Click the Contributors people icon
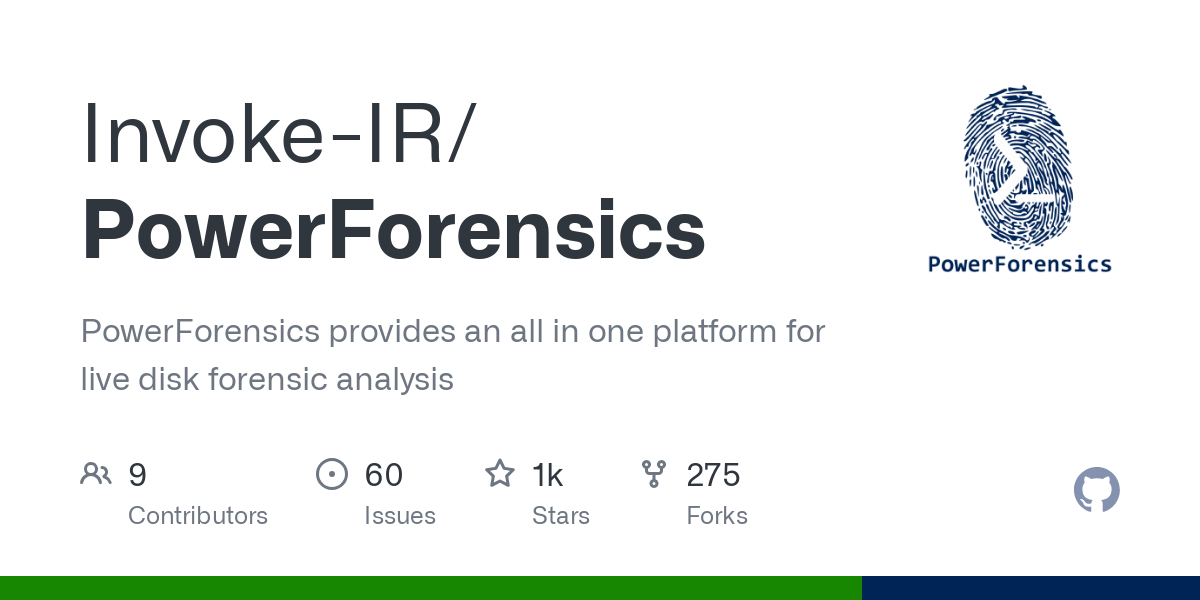Viewport: 1200px width, 600px height. click(96, 473)
